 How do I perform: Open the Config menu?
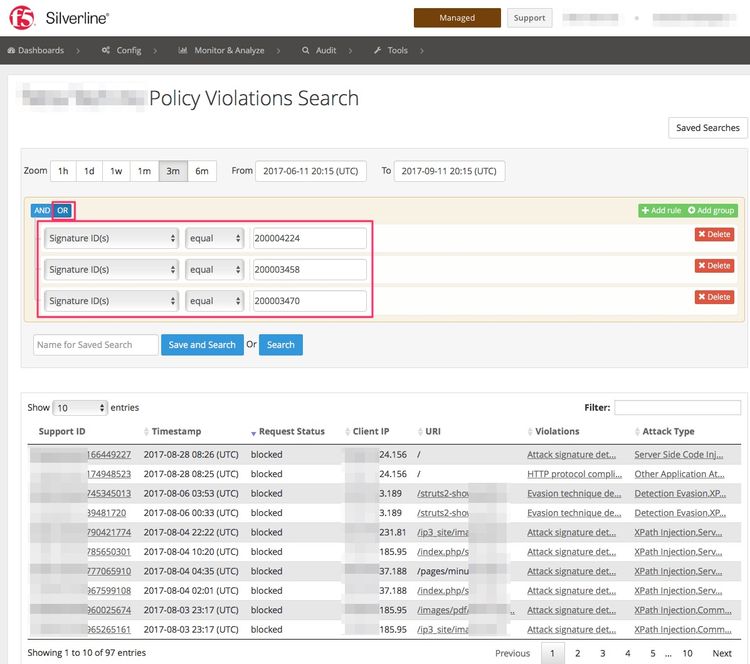coord(121,50)
